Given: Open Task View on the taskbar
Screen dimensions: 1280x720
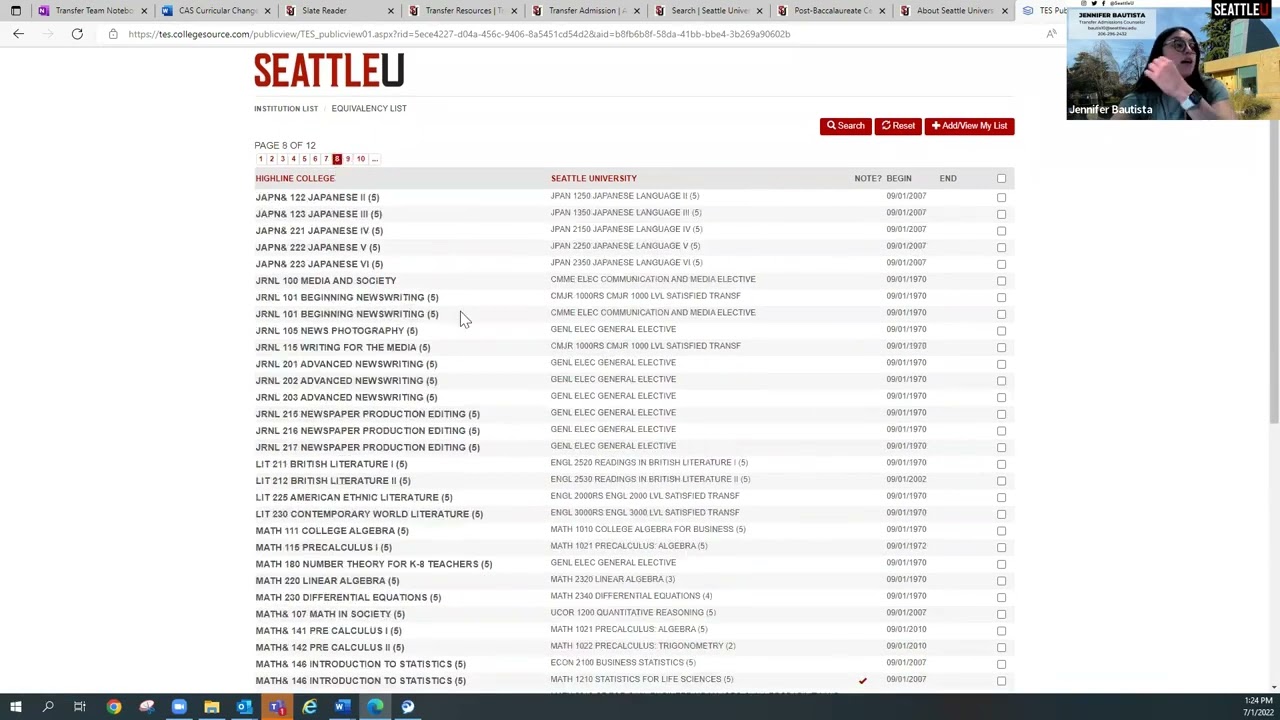Looking at the screenshot, I should [80, 707].
